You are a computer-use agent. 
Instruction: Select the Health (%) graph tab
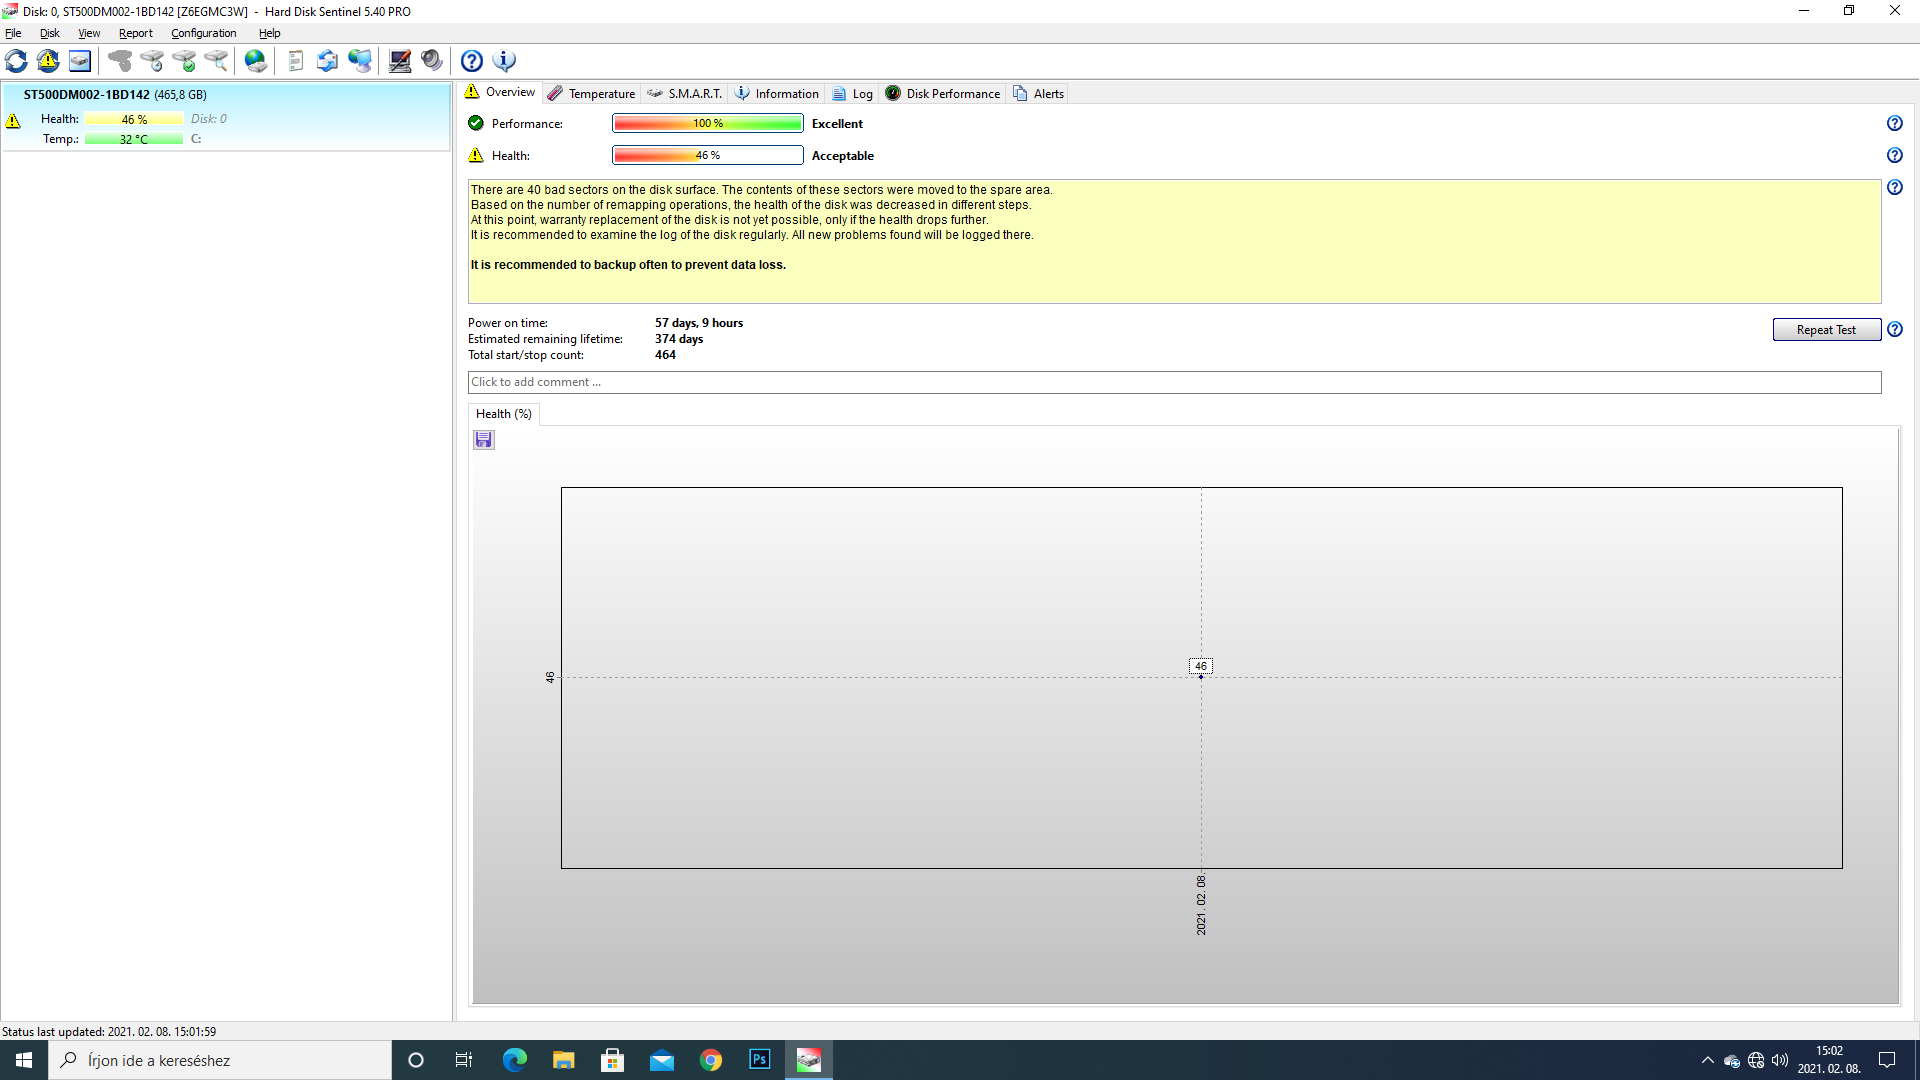tap(504, 414)
